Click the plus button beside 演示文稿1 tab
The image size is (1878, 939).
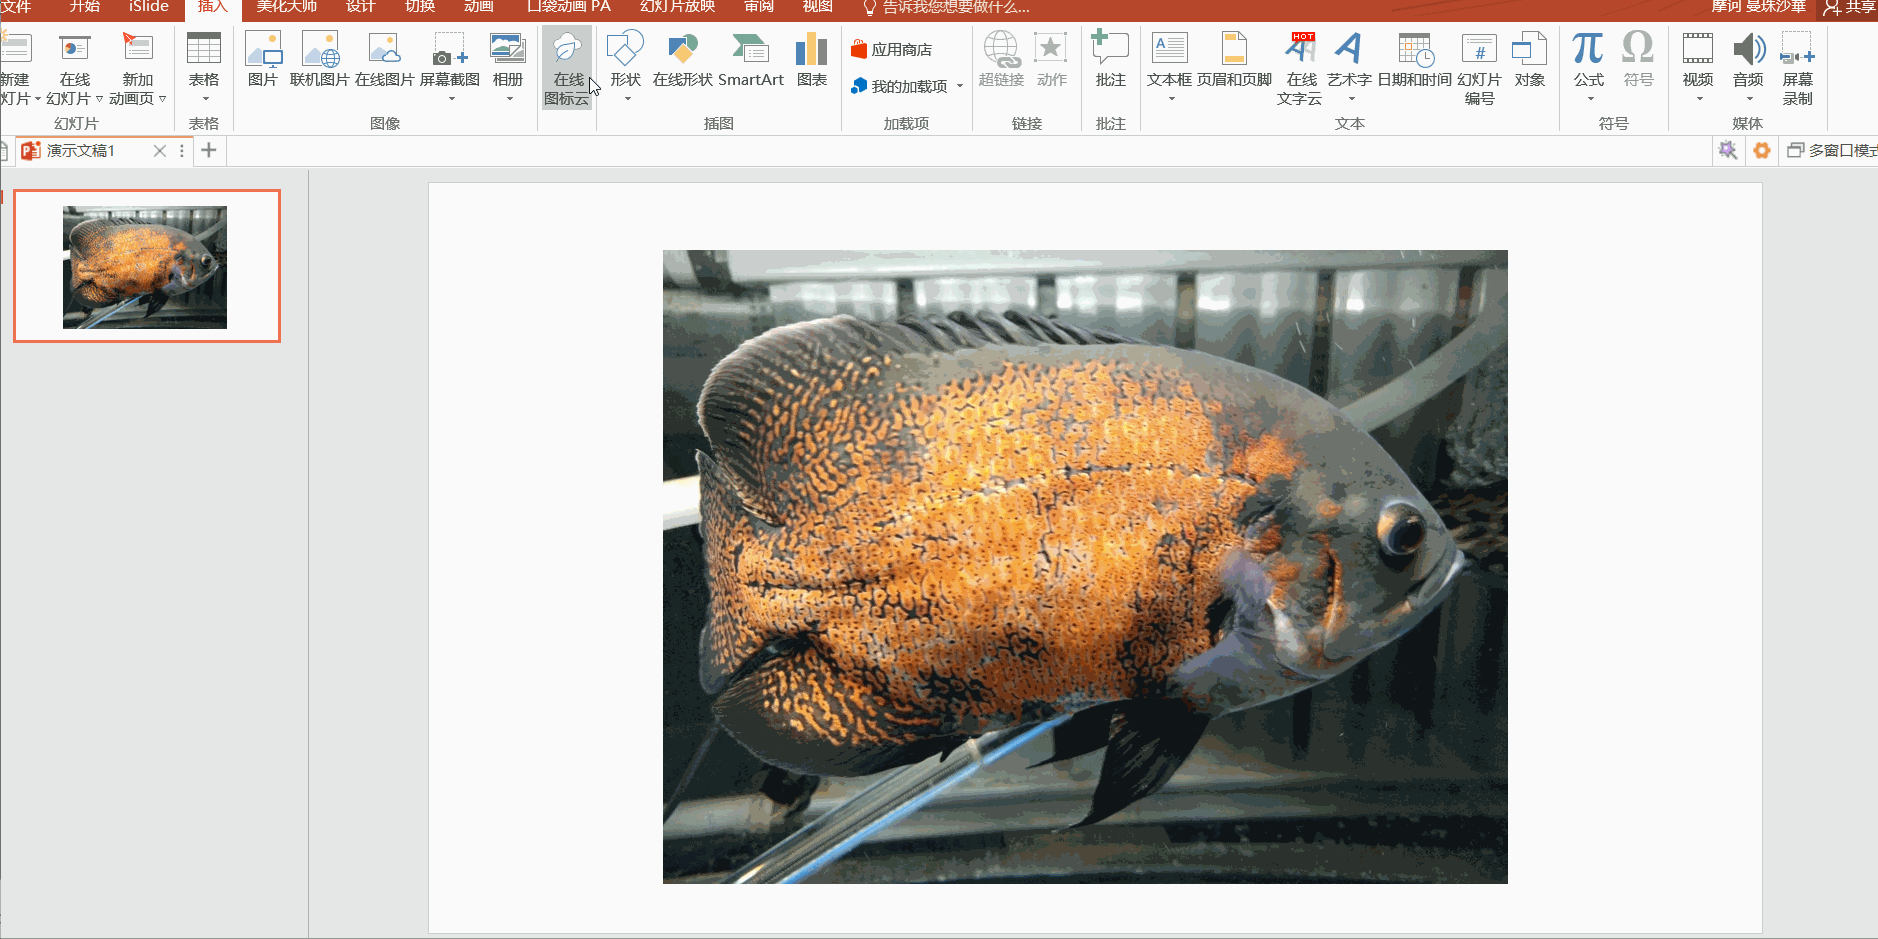(209, 150)
